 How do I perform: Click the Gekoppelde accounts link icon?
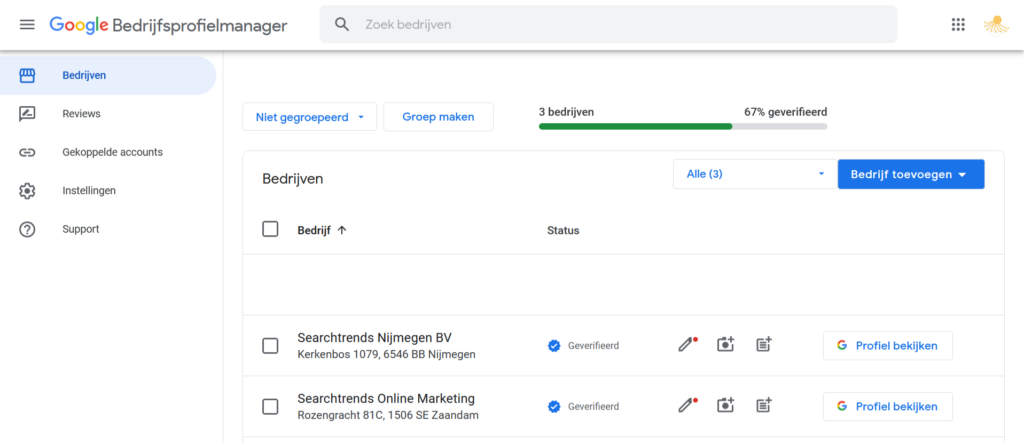tap(27, 152)
